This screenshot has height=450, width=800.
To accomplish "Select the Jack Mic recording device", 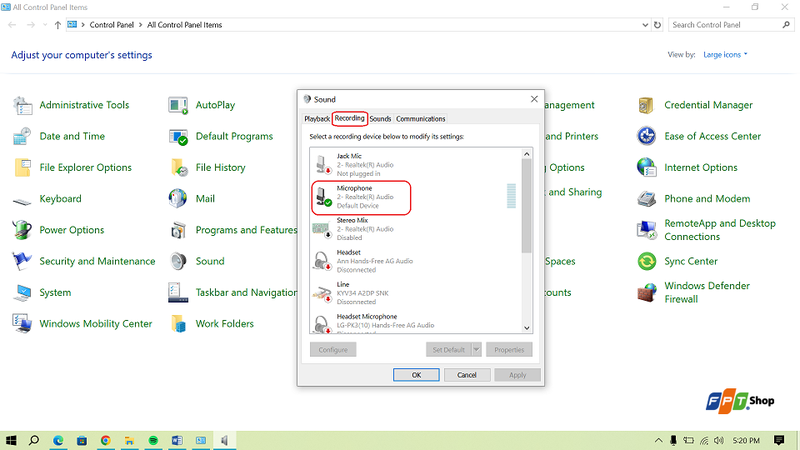I will pos(415,165).
